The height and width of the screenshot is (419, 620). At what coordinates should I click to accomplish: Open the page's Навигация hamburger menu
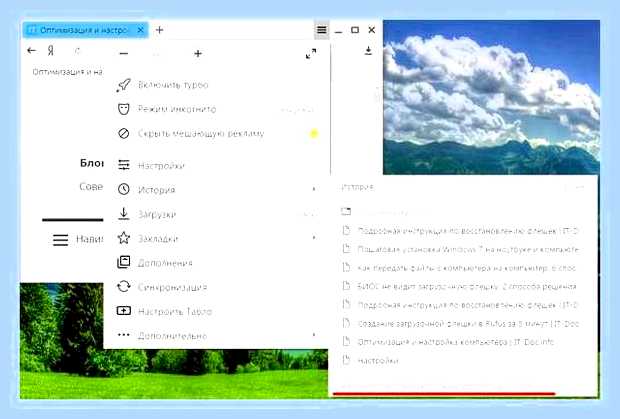pyautogui.click(x=60, y=240)
